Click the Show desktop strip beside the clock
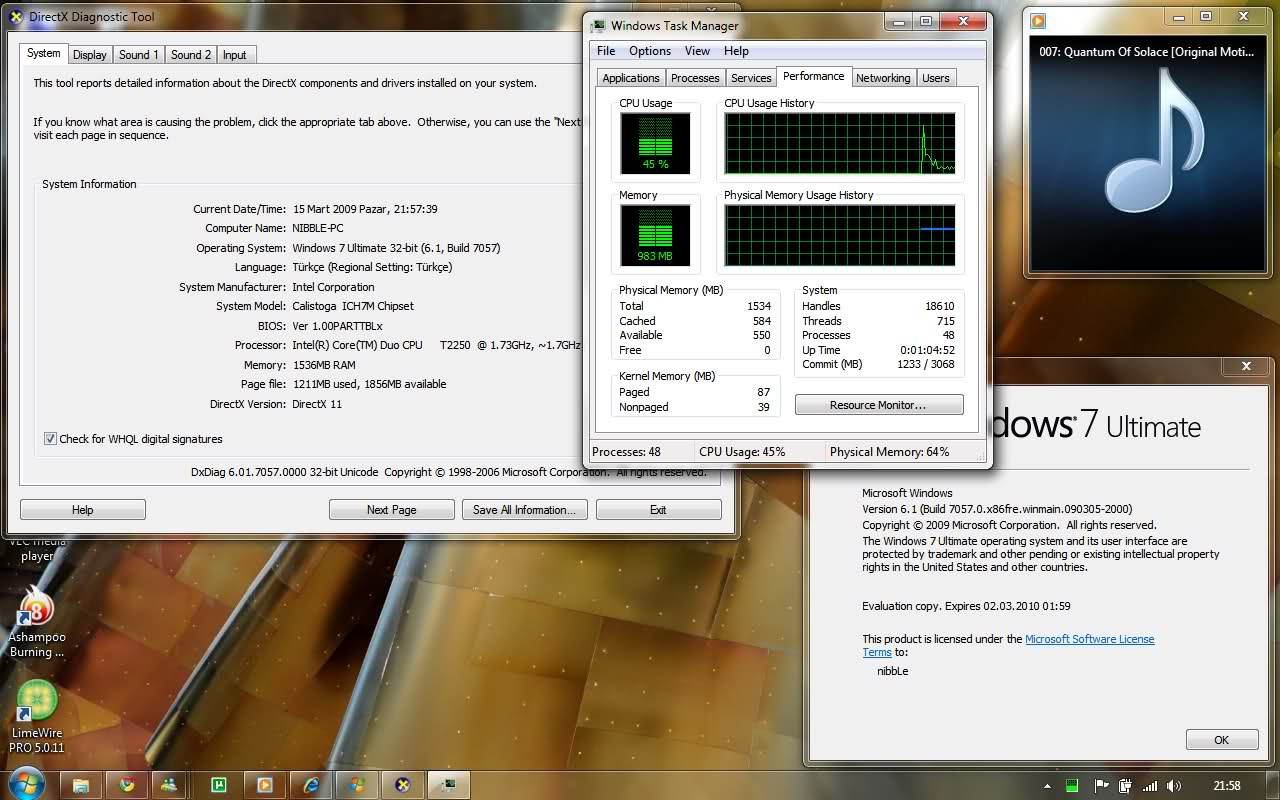 coord(1272,784)
